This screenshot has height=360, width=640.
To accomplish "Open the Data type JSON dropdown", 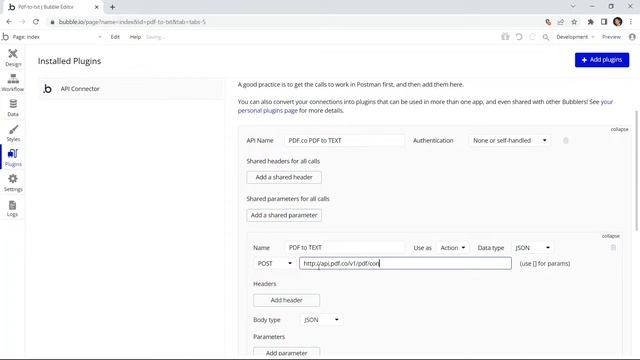I will pos(532,248).
